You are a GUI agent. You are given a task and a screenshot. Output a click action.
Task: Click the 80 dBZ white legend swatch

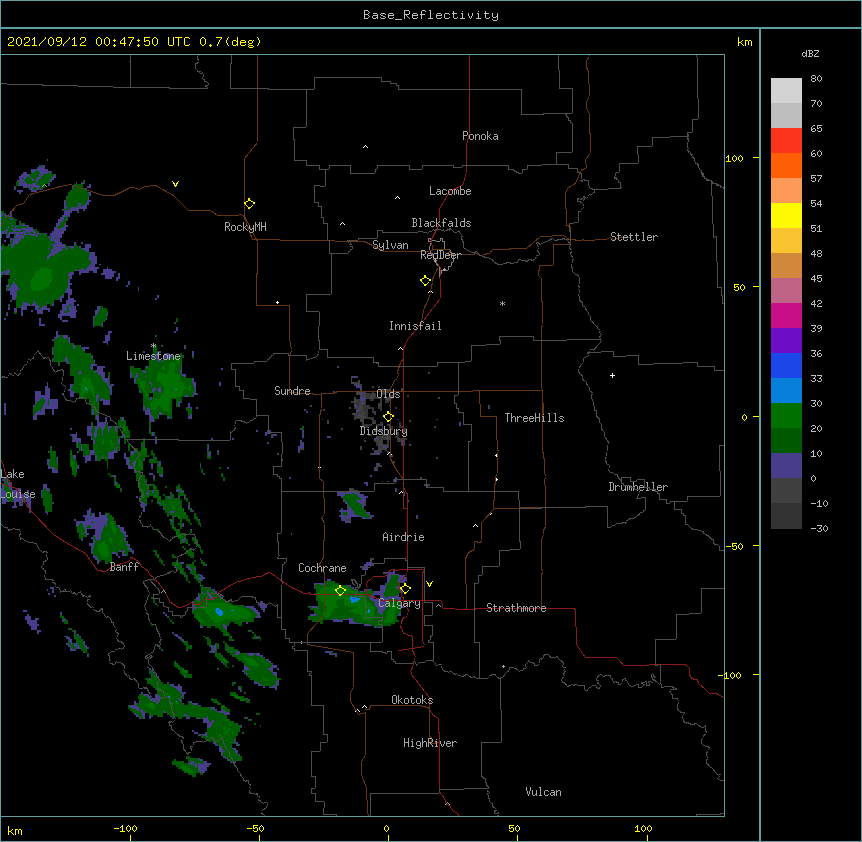click(786, 91)
